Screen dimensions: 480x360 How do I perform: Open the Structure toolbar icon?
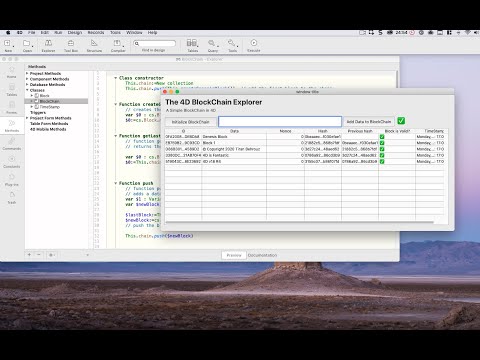(94, 43)
